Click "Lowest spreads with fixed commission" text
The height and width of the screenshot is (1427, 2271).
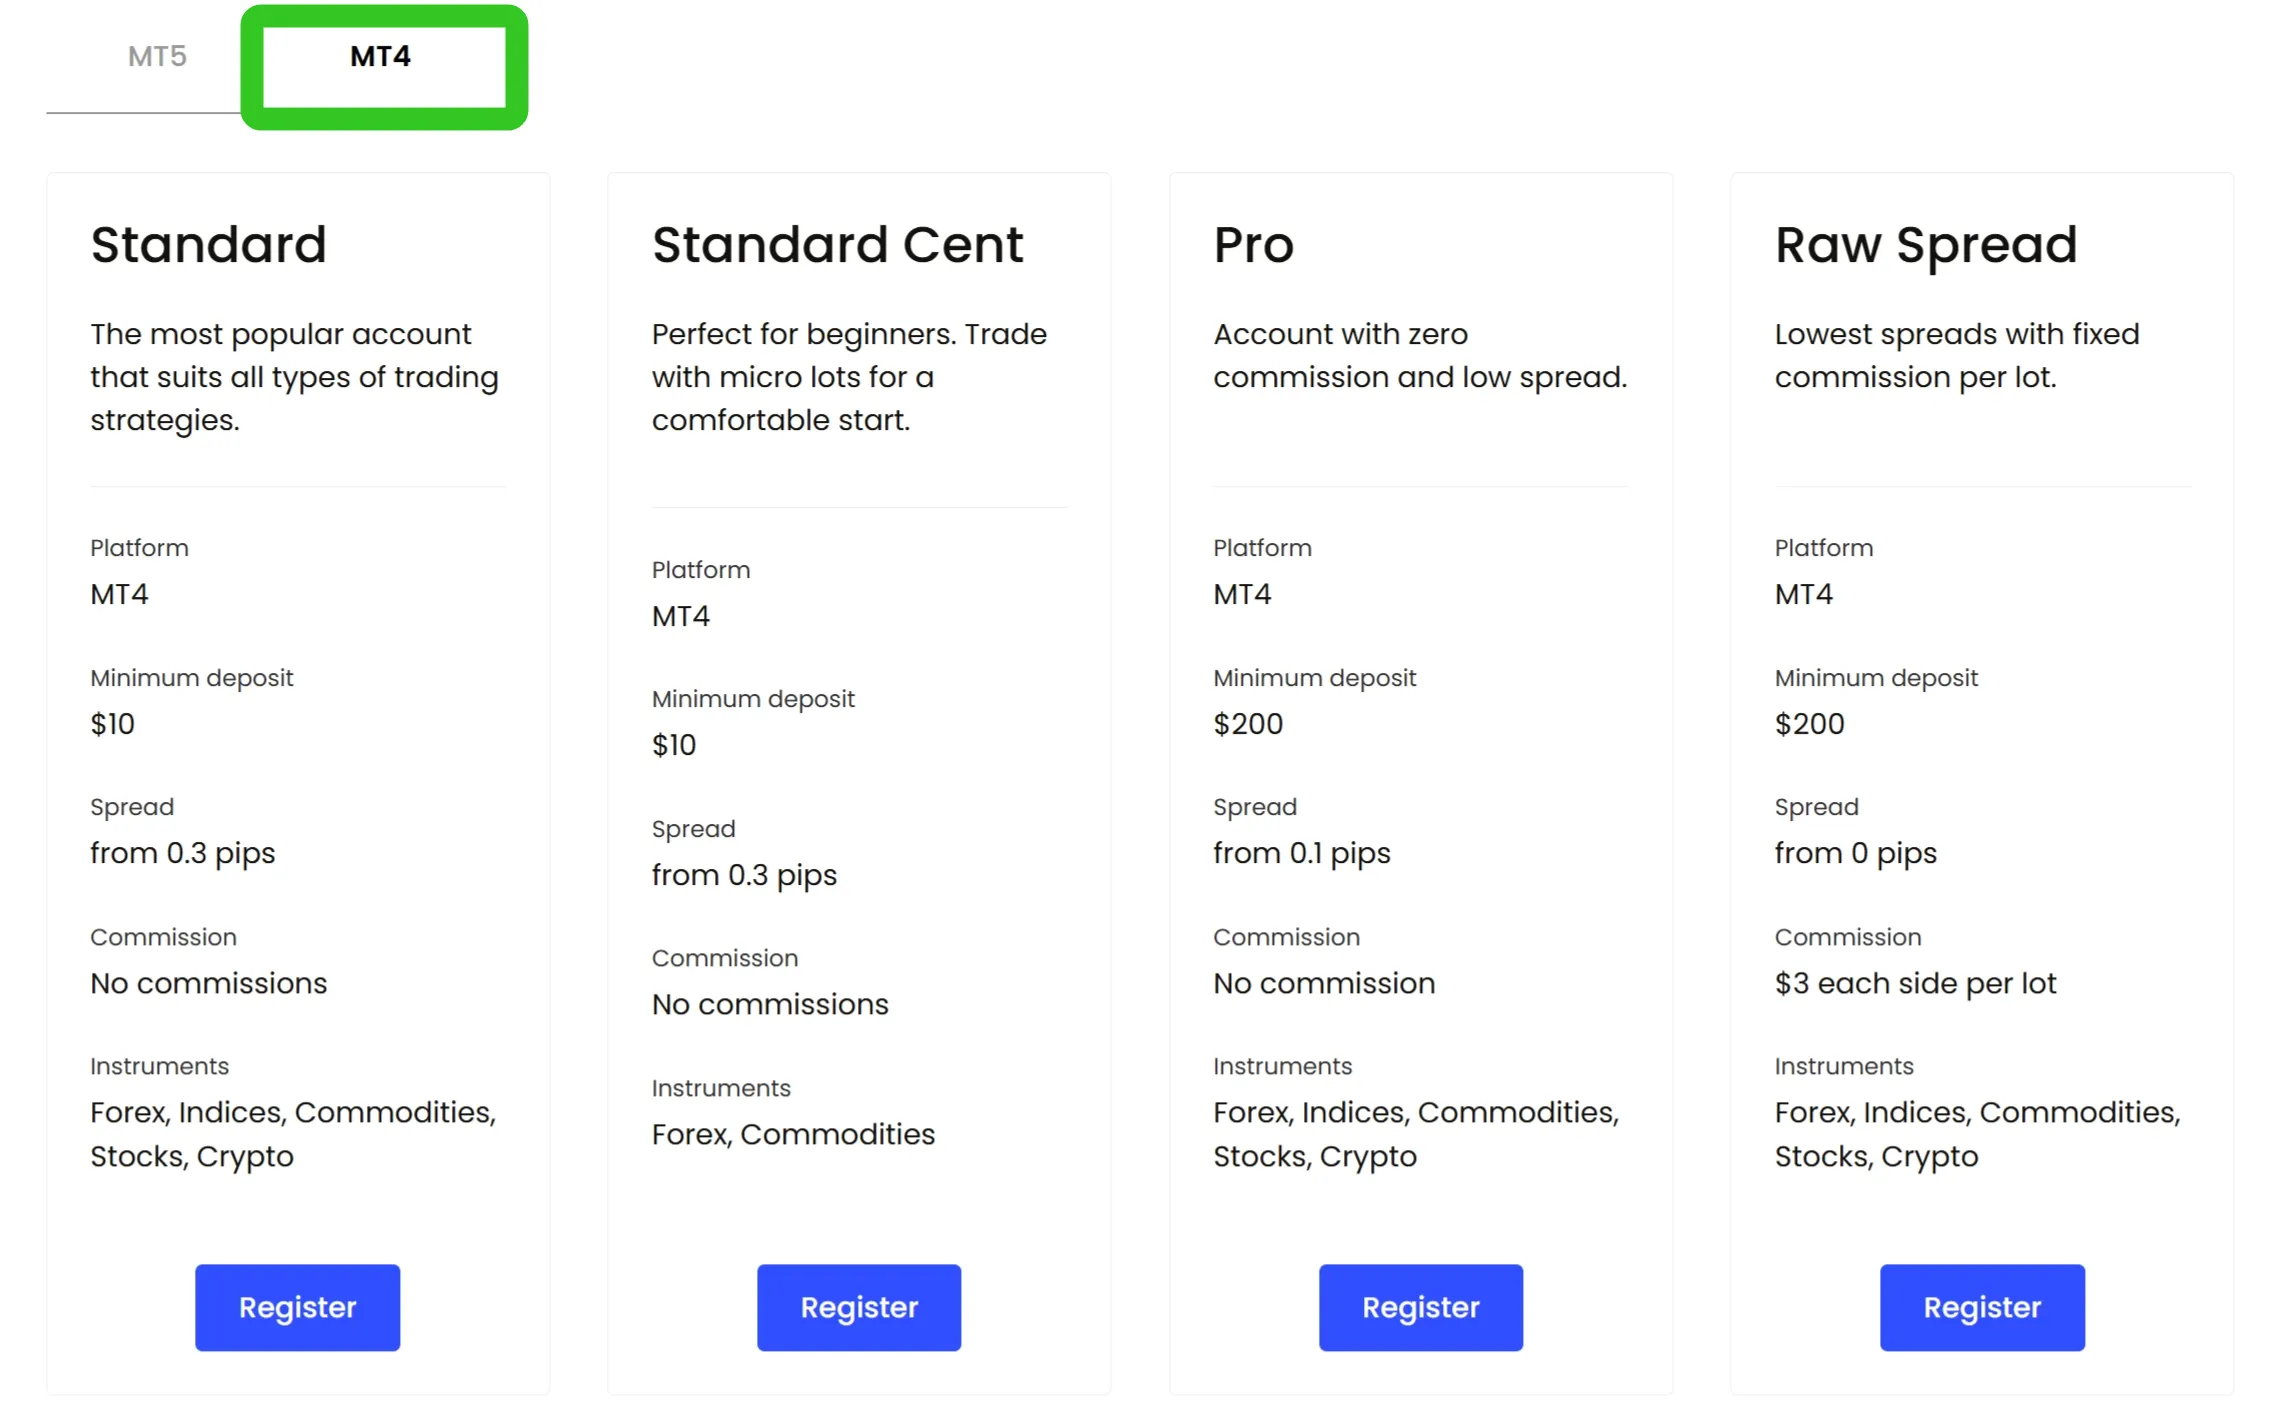point(1957,355)
